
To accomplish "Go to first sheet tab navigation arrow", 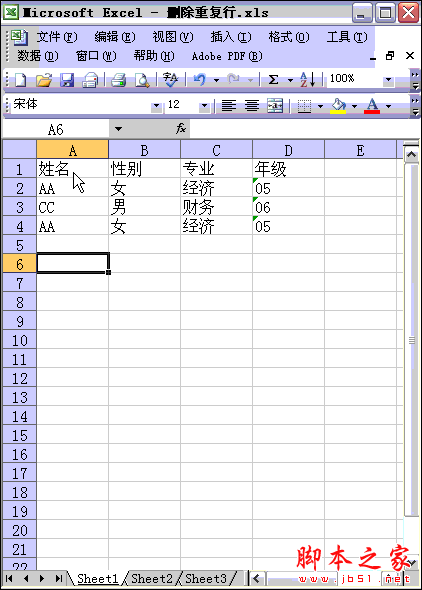I will click(x=9, y=578).
